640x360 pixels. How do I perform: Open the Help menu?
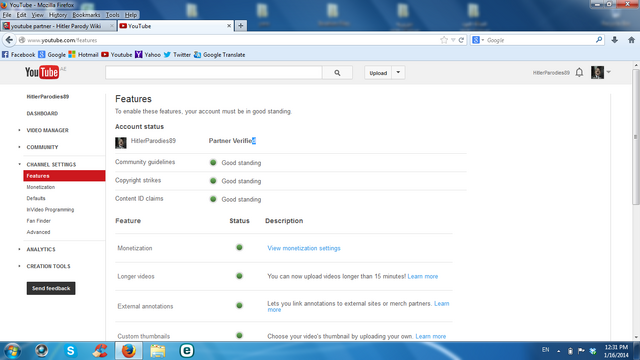tap(131, 15)
